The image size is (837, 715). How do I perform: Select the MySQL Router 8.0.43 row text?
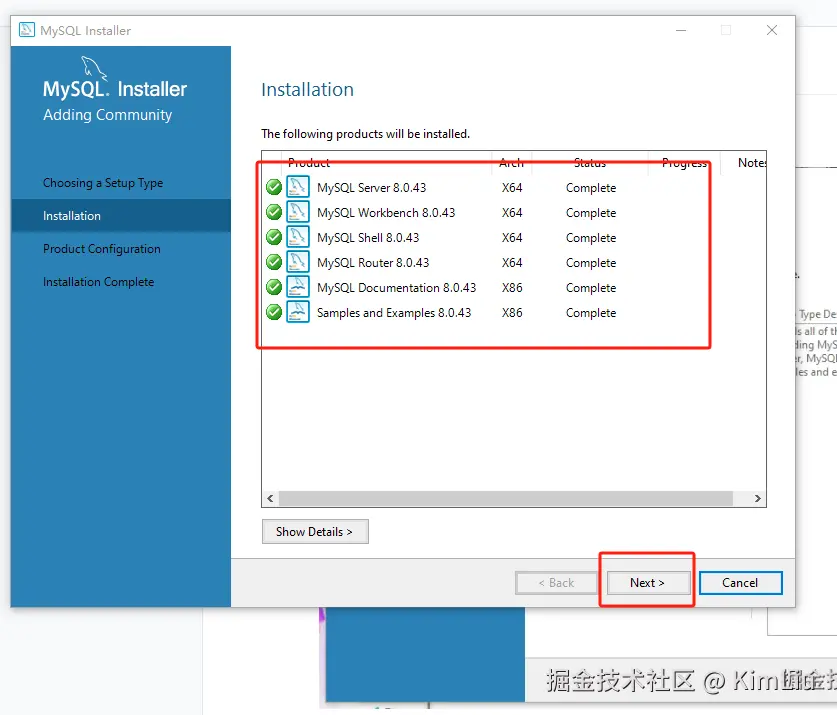click(x=373, y=263)
